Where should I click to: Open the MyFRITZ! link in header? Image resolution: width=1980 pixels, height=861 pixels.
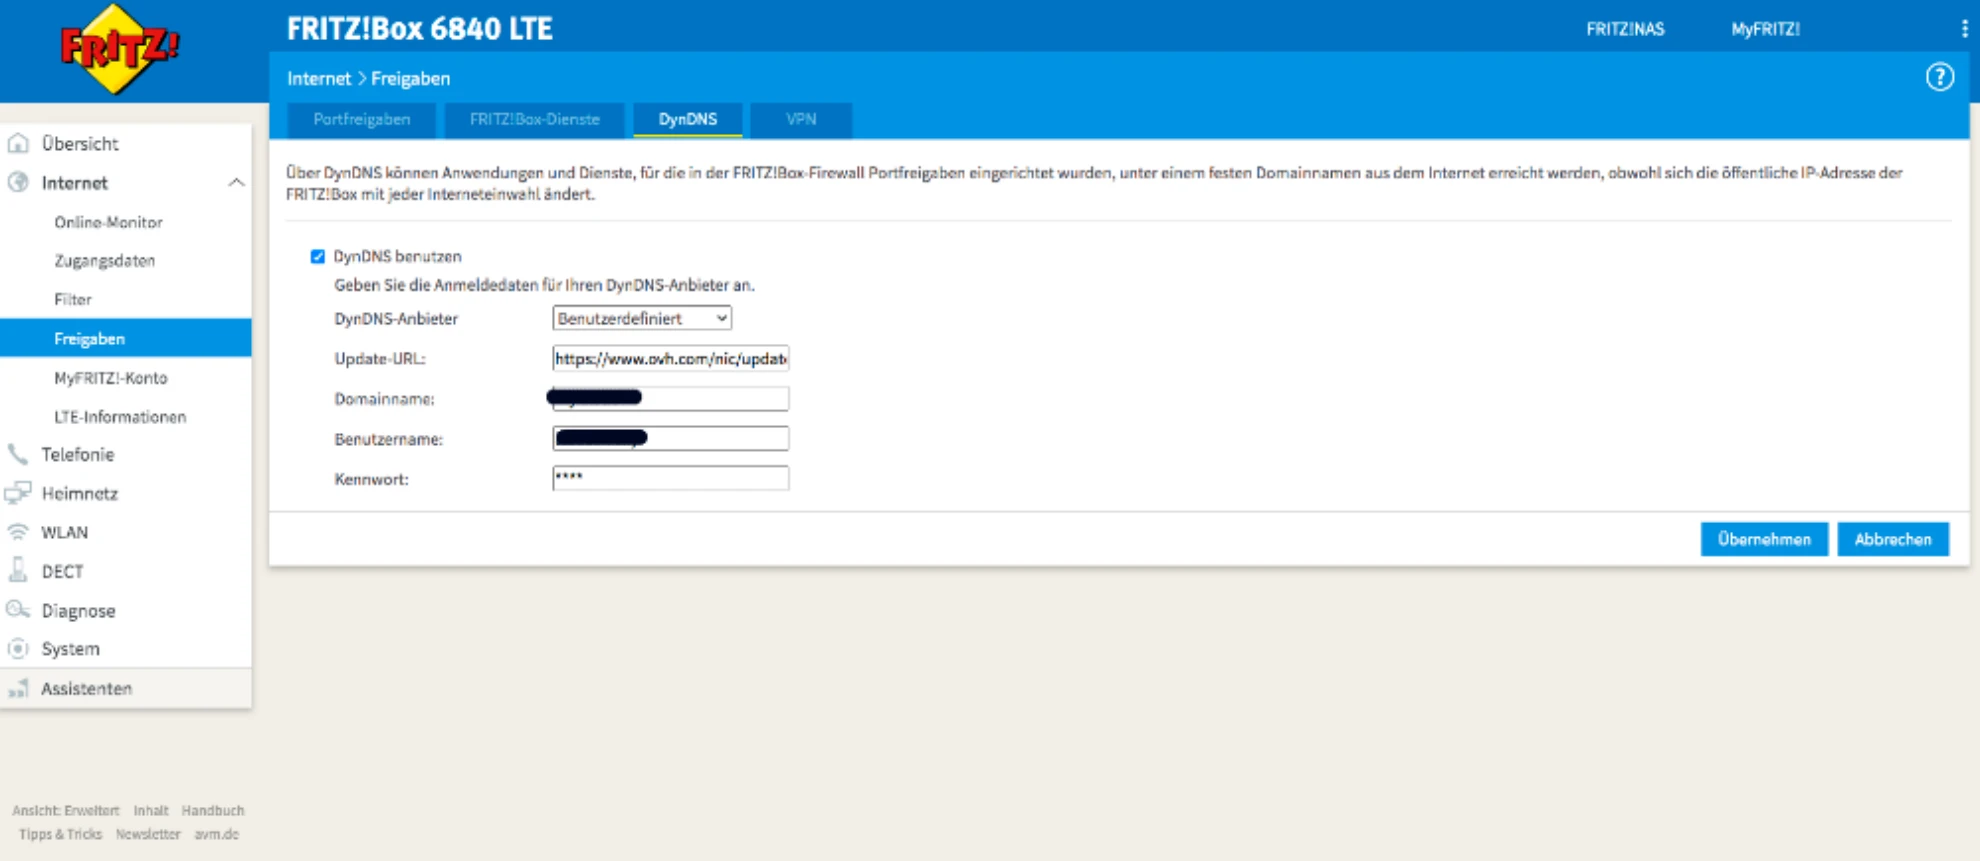tap(1765, 29)
